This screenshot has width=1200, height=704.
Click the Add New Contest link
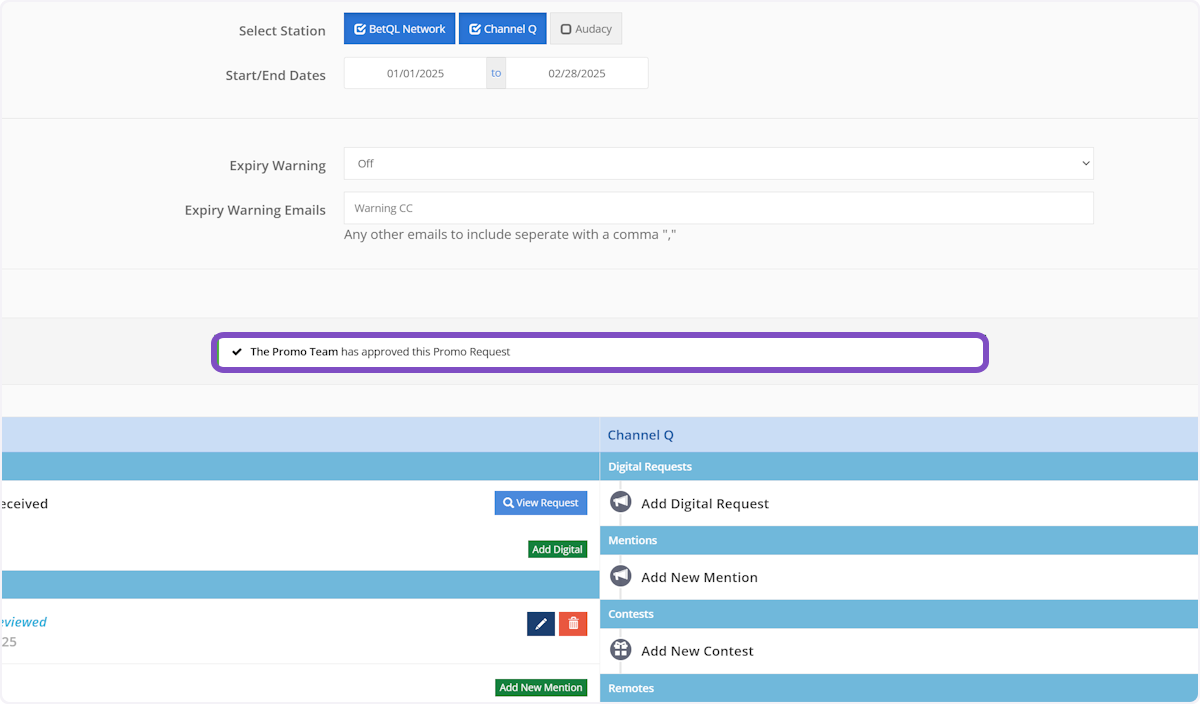[697, 651]
